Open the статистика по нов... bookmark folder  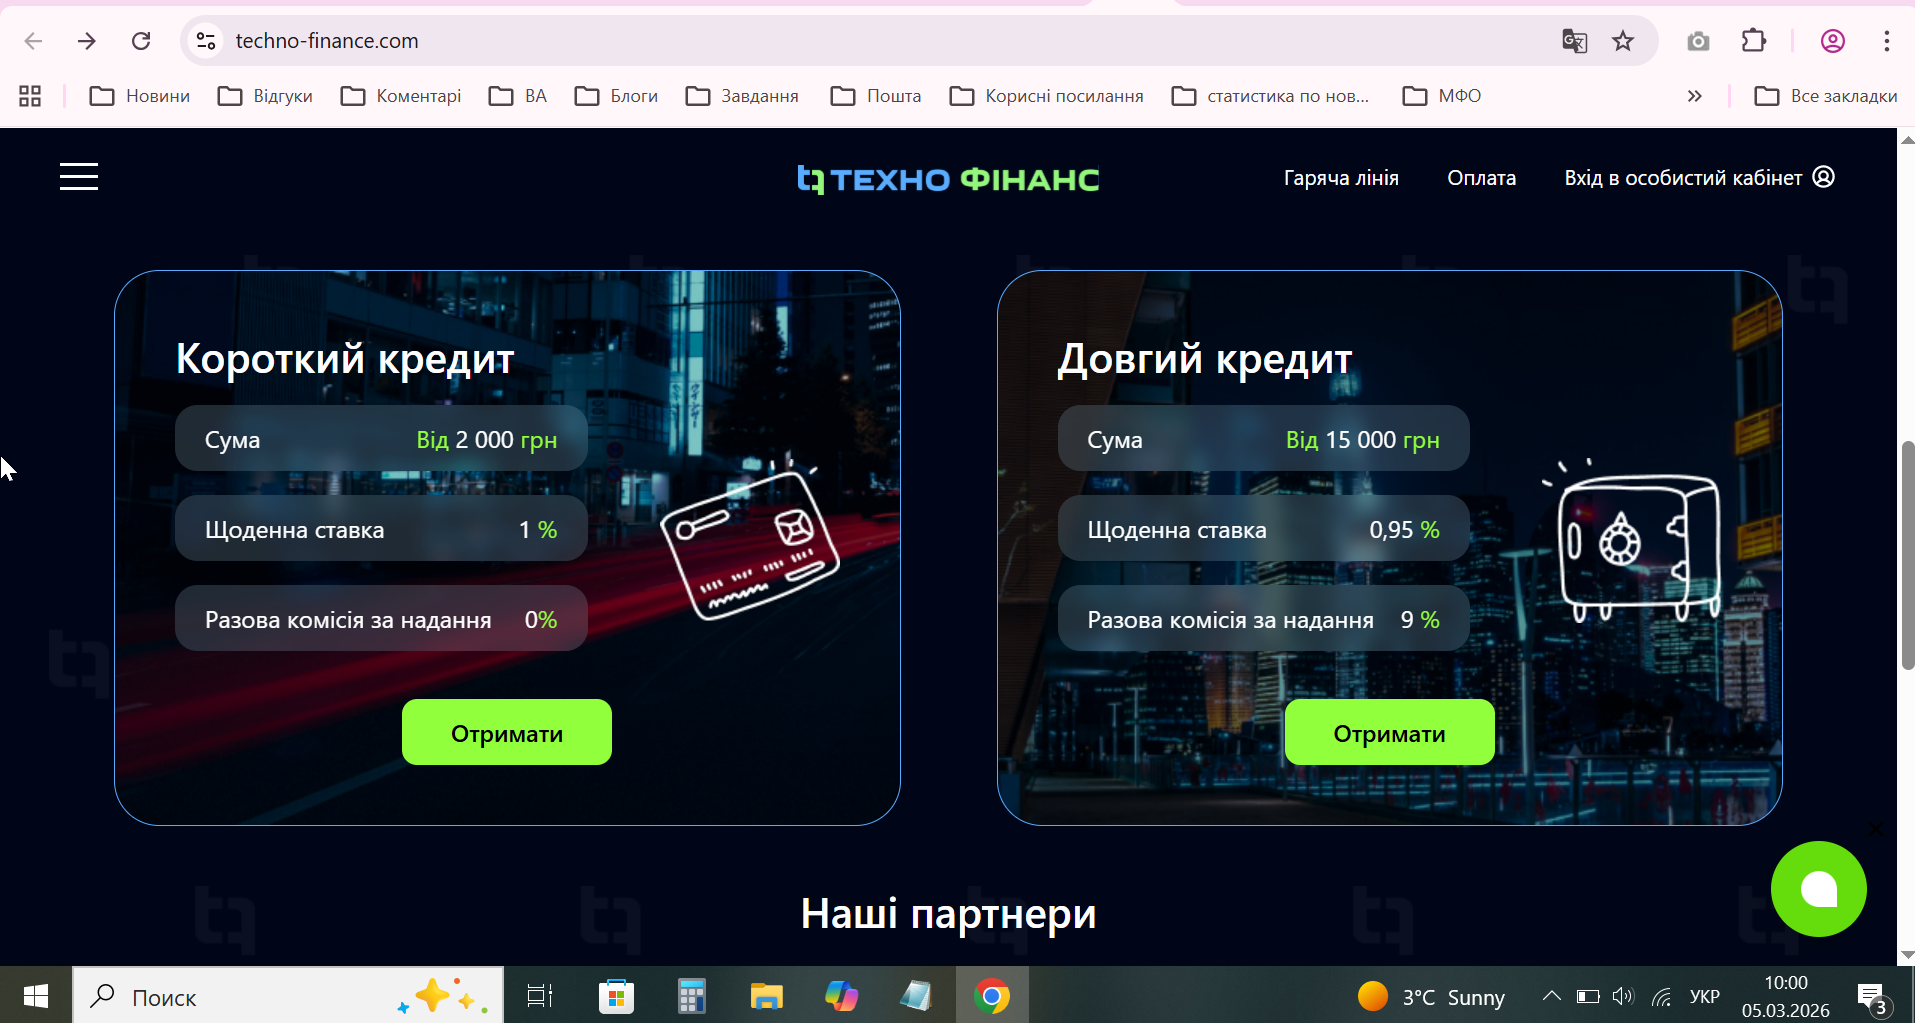point(1271,96)
